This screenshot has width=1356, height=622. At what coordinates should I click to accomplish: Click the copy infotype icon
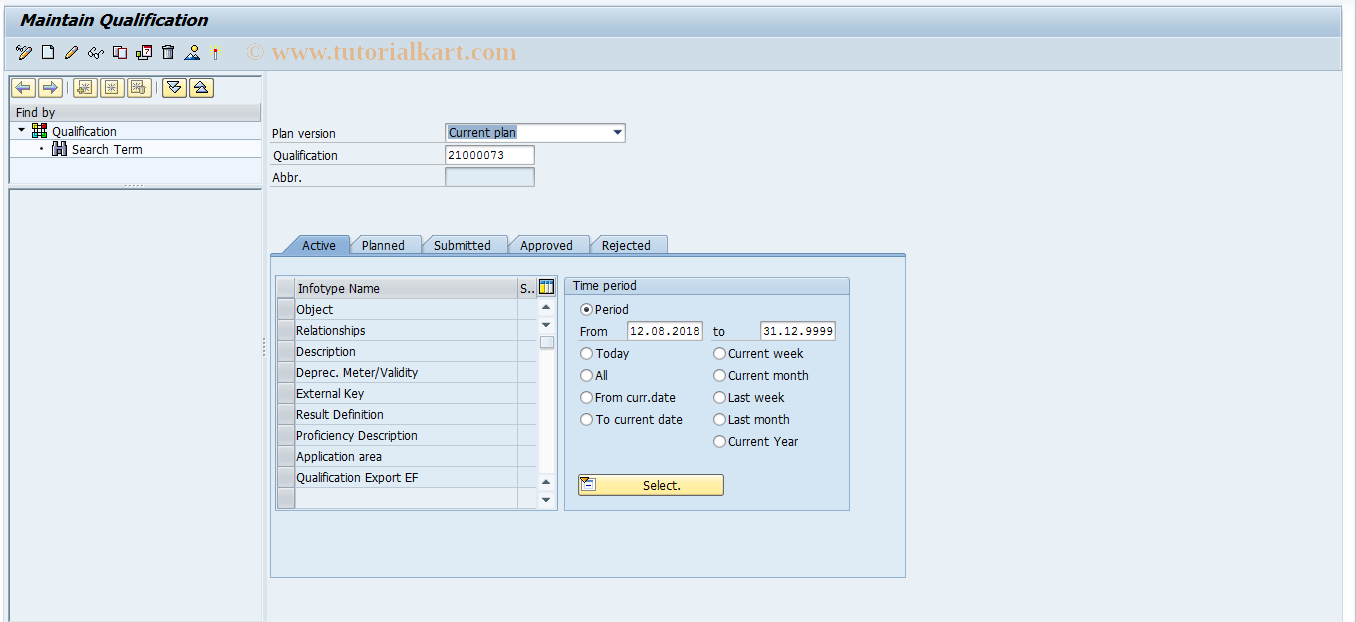[120, 52]
